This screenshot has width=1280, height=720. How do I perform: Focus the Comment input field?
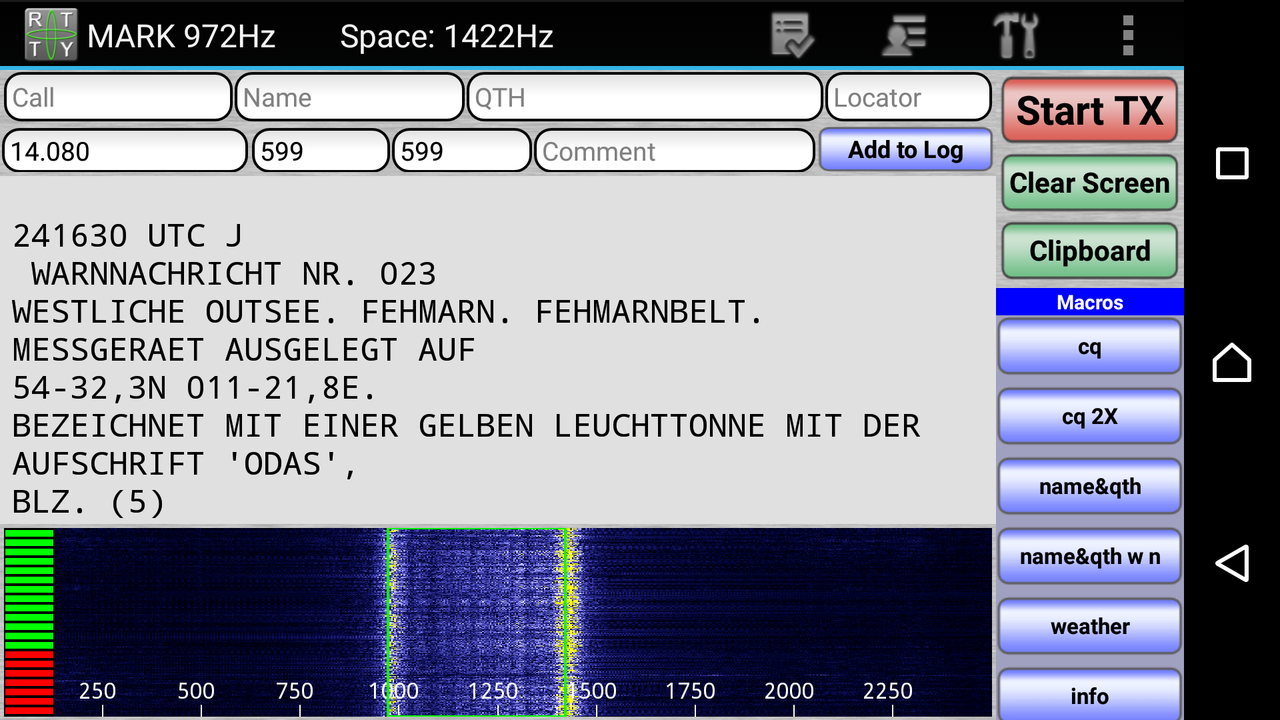pos(675,151)
